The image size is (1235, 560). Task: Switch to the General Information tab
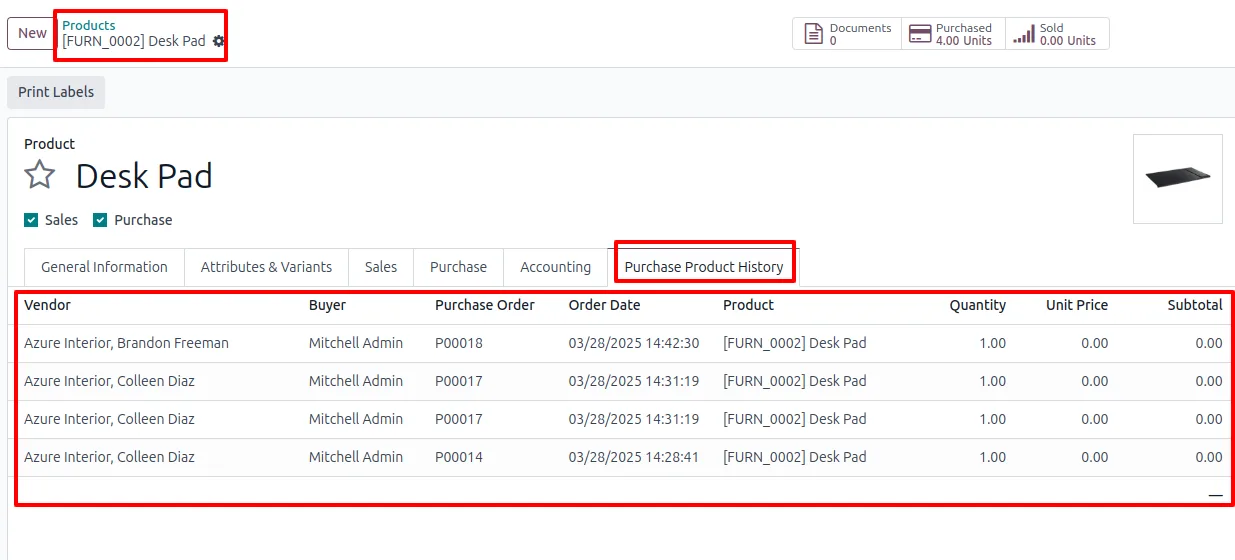point(104,267)
